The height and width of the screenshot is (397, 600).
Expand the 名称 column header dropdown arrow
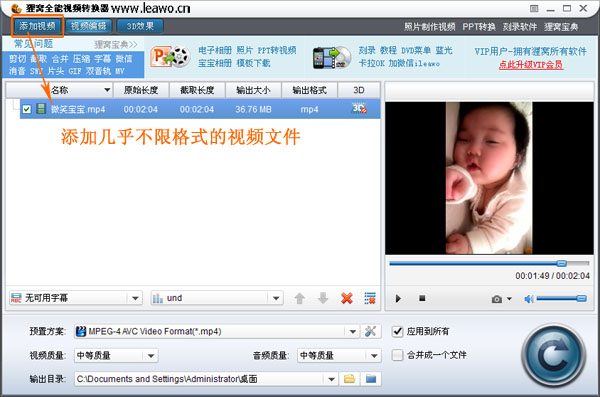107,90
